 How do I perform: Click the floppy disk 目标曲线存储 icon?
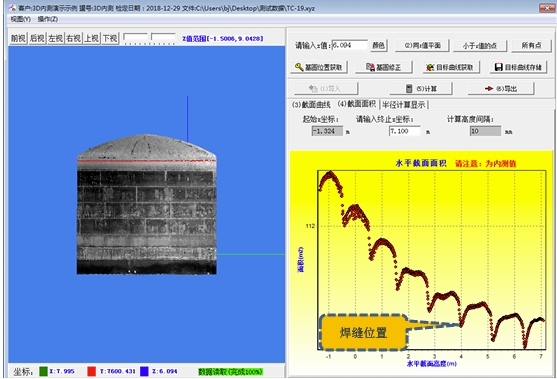(498, 67)
